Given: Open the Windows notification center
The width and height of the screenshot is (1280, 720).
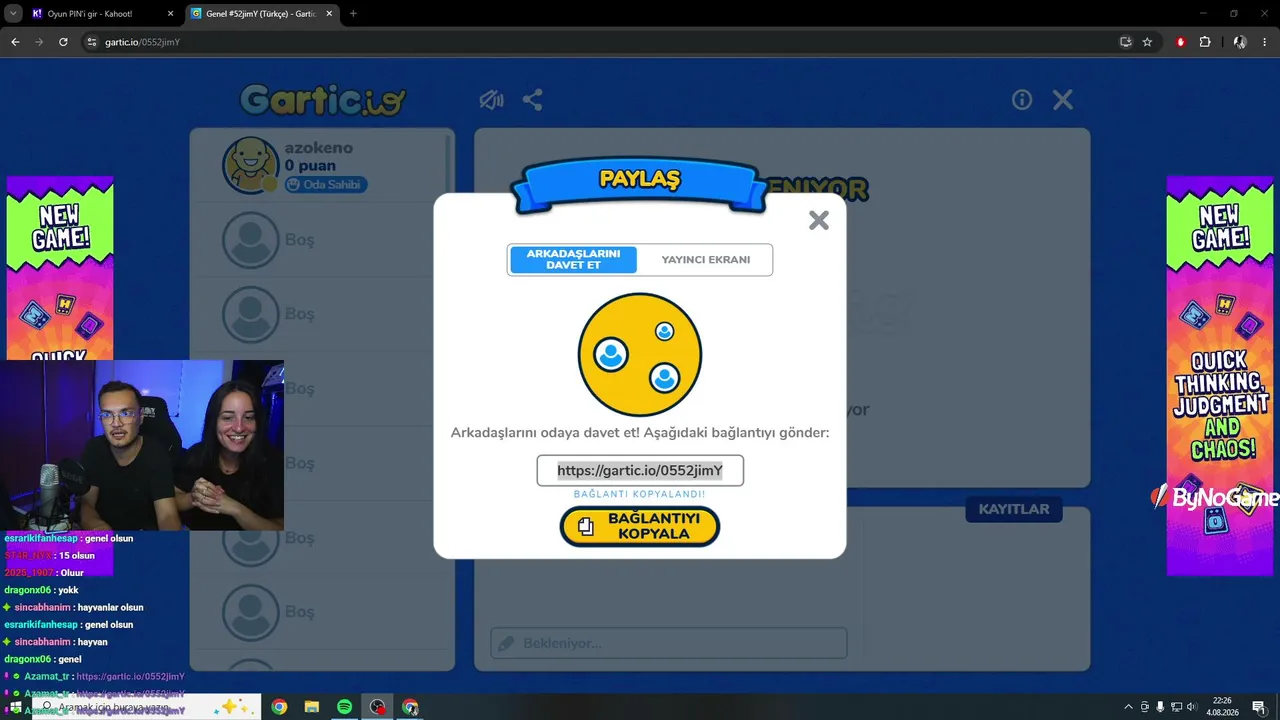Looking at the screenshot, I should click(x=1259, y=707).
